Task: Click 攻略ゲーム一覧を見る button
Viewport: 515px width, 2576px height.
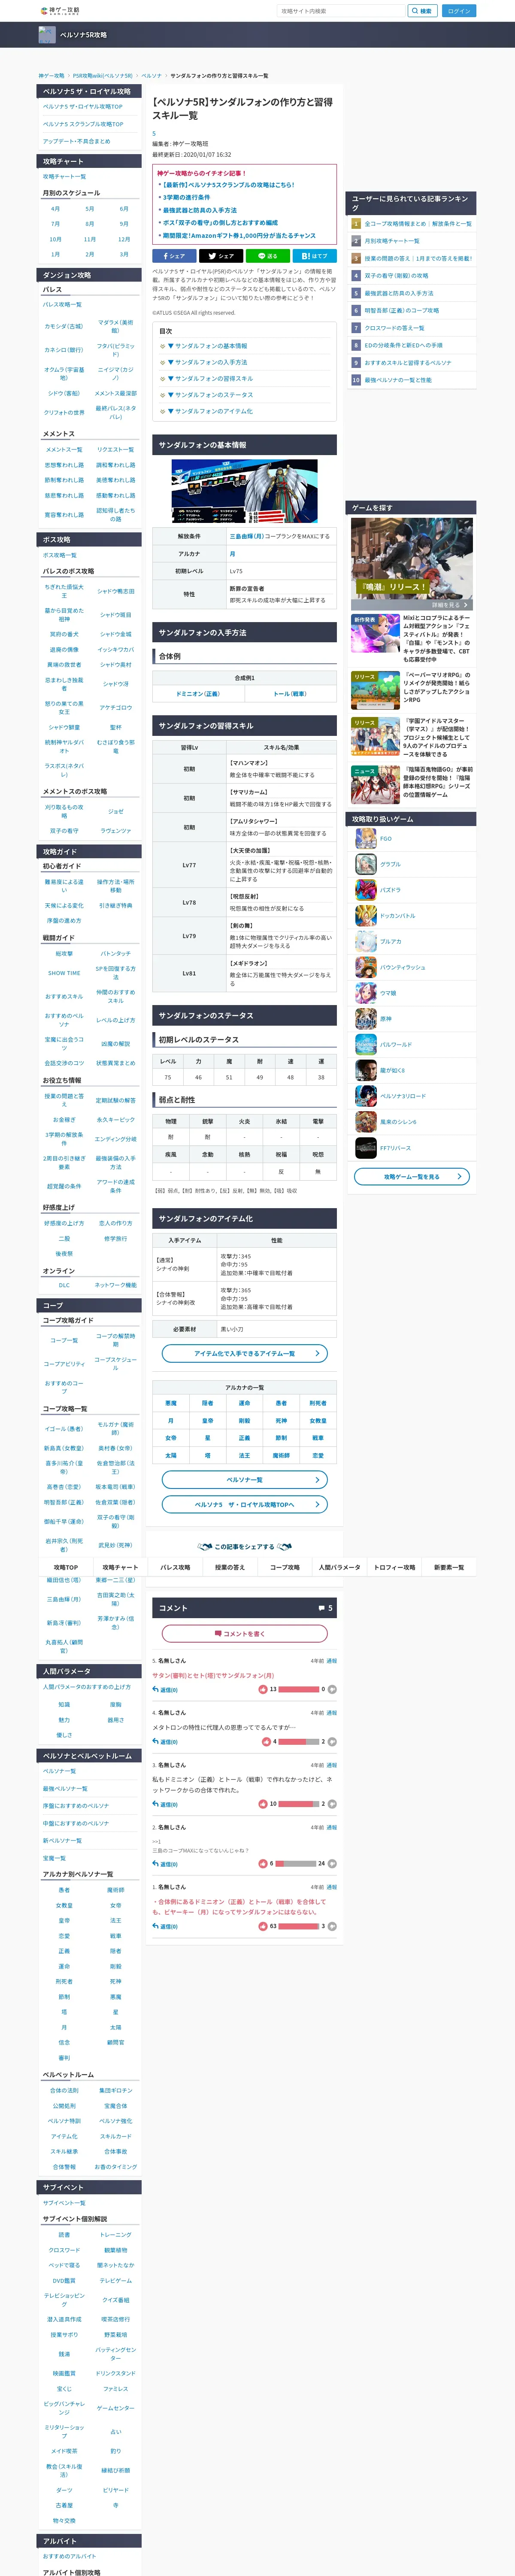Action: click(412, 1176)
